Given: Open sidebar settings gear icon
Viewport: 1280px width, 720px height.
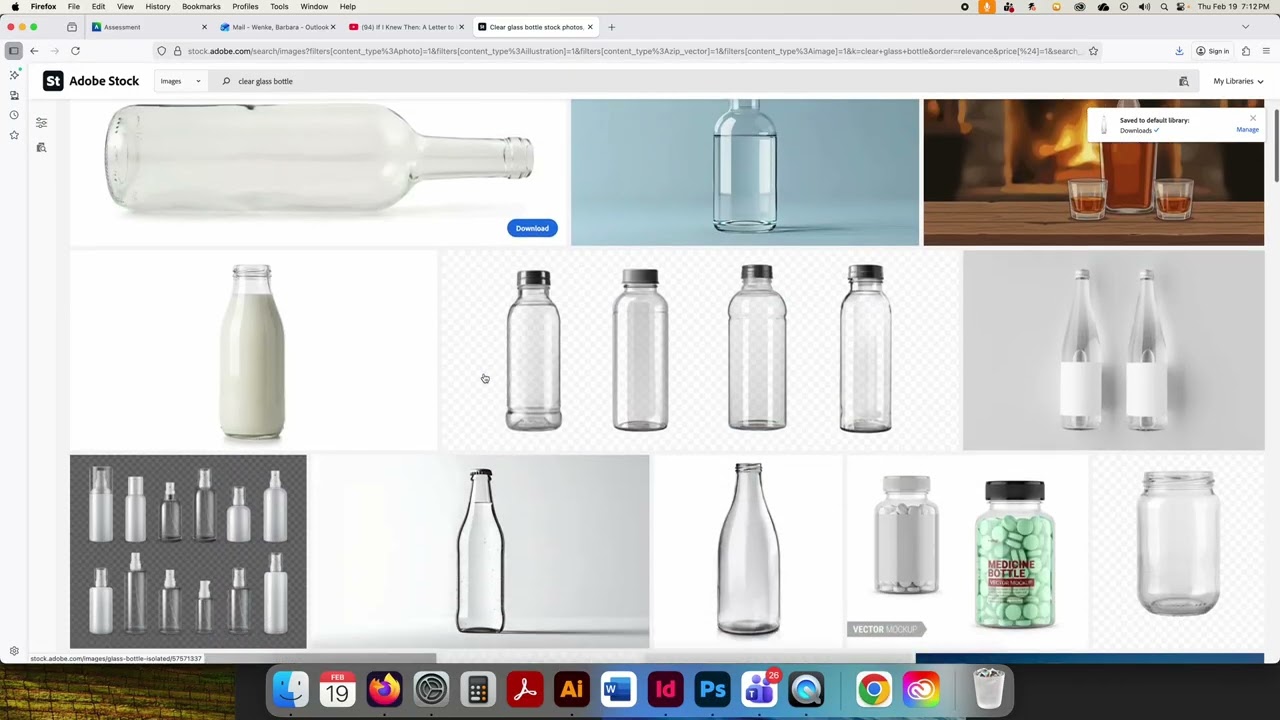Looking at the screenshot, I should [14, 651].
